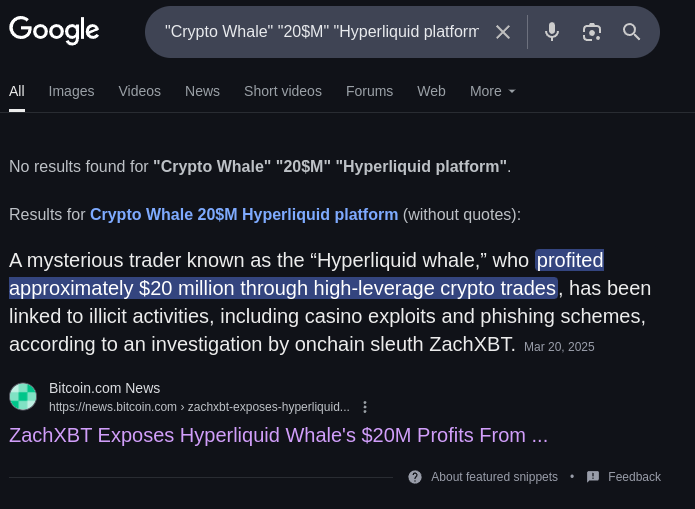
Task: Open search by image camera icon
Action: pos(592,32)
